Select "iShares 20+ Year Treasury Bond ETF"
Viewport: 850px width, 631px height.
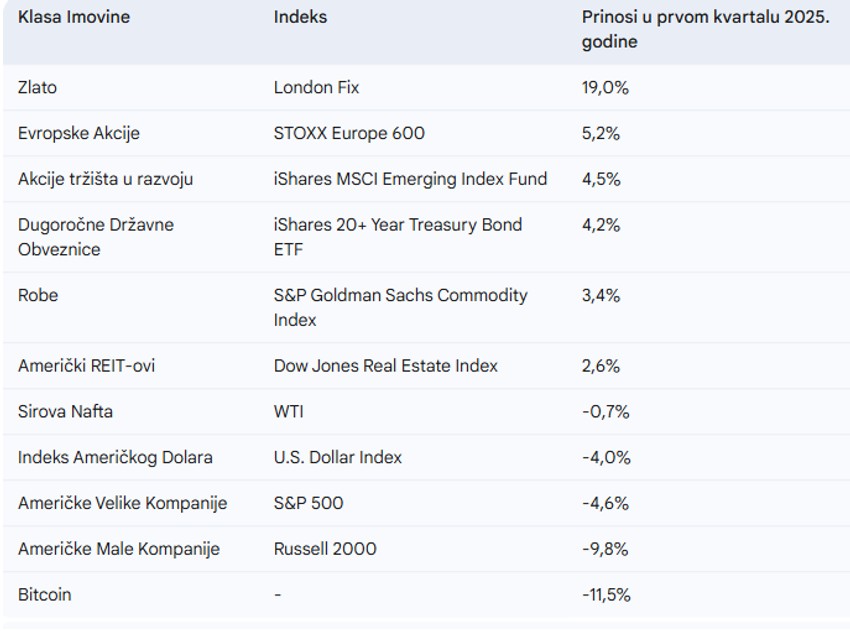click(x=397, y=237)
